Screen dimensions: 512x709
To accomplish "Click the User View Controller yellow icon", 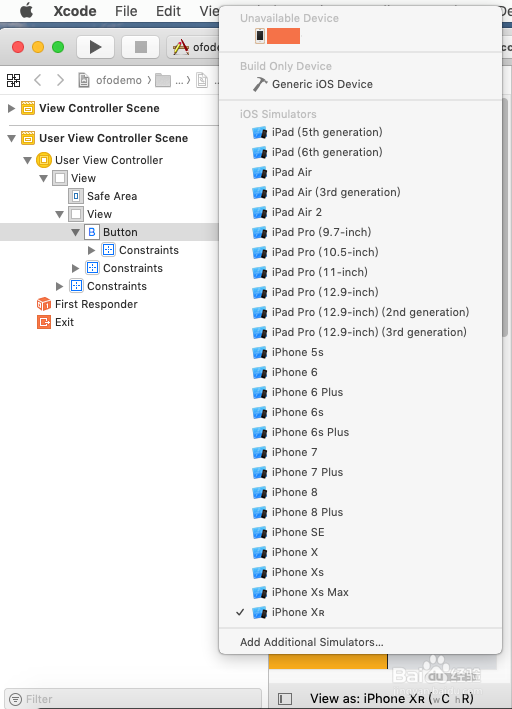I will [44, 160].
